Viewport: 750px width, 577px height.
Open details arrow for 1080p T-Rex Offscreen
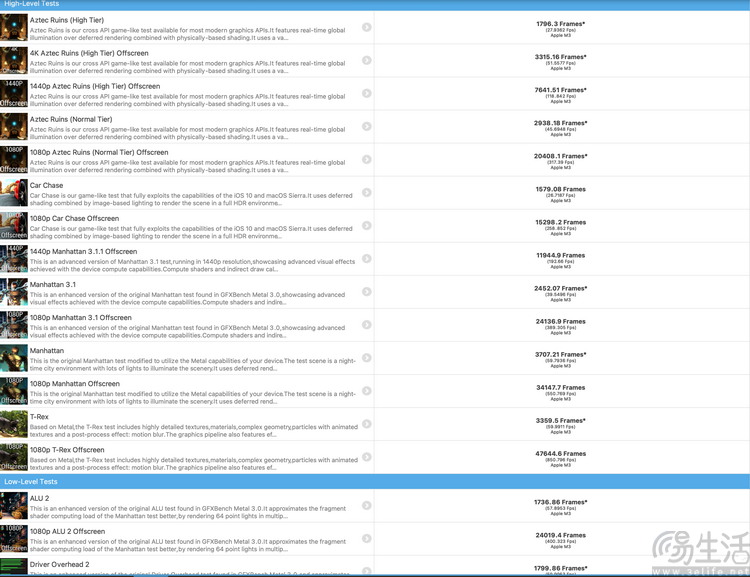(x=367, y=457)
